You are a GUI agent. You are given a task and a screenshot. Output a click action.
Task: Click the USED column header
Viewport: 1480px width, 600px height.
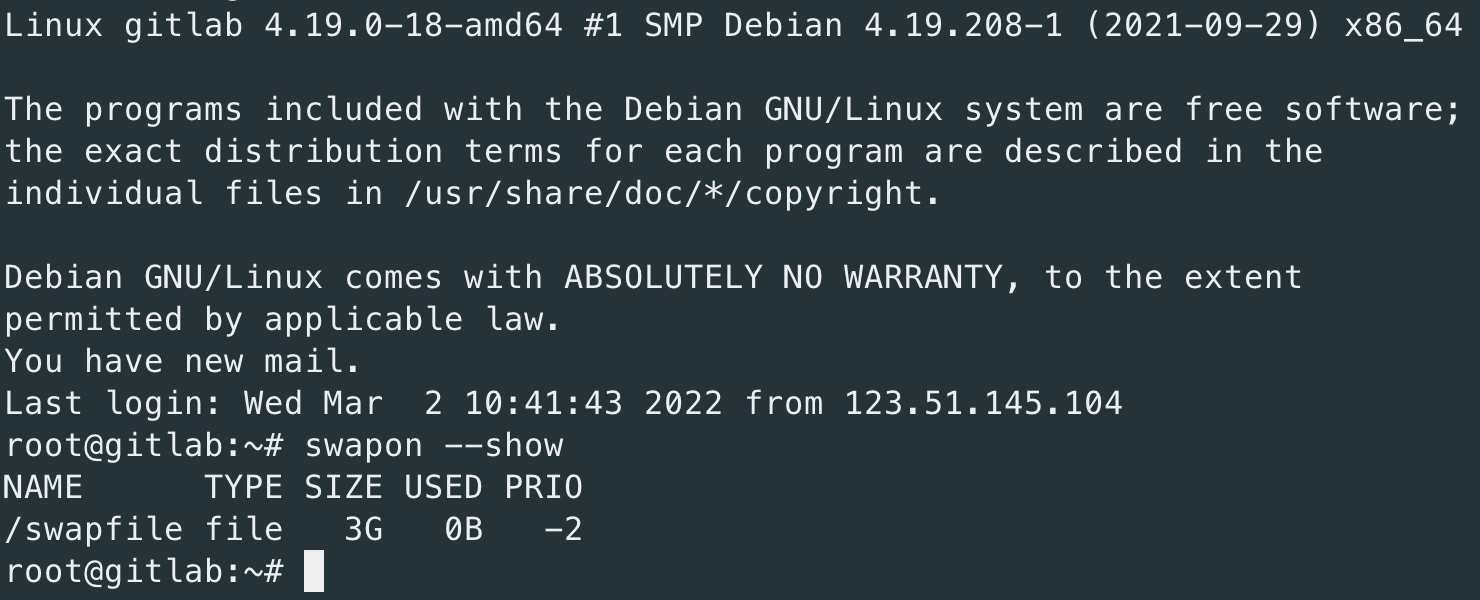pos(444,487)
